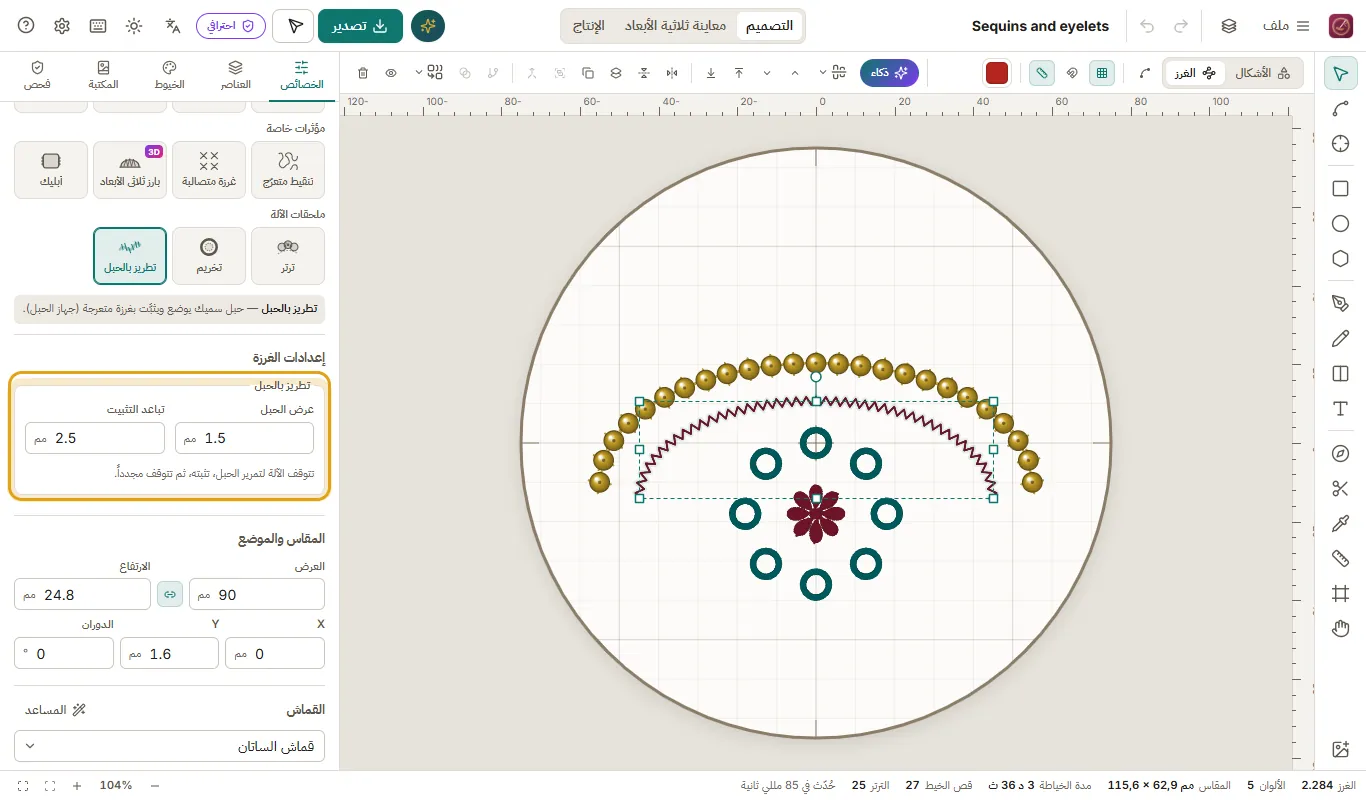Click the تصدير export button
1366x800 pixels.
(x=360, y=26)
